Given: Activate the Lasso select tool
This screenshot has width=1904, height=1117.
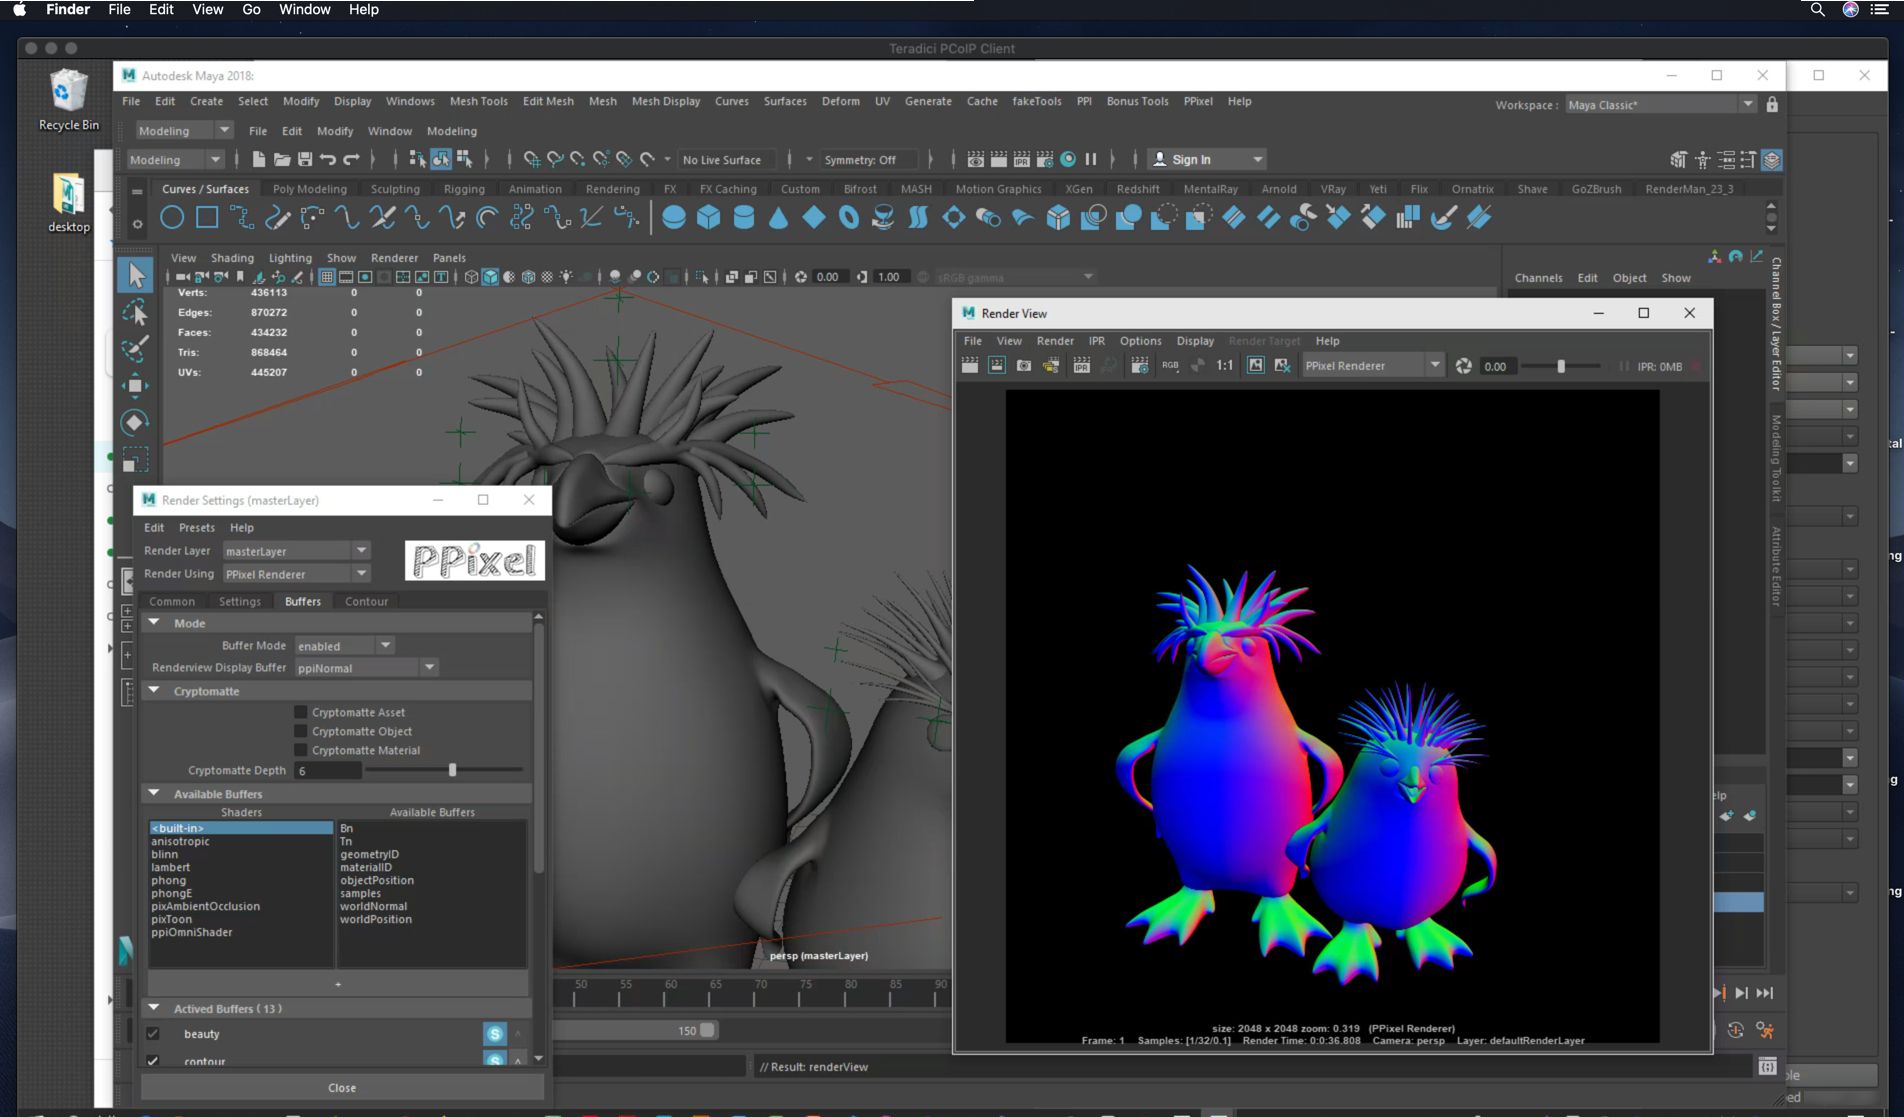Looking at the screenshot, I should [x=135, y=313].
